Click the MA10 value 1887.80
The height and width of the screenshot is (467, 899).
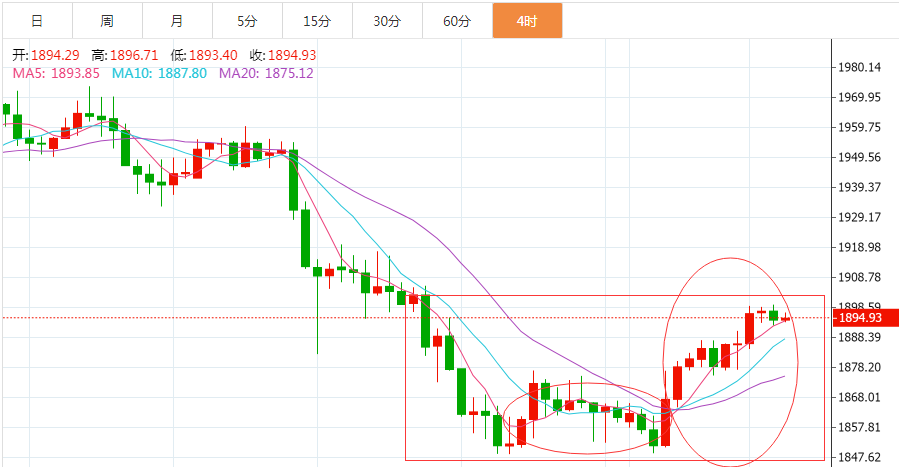pyautogui.click(x=182, y=73)
